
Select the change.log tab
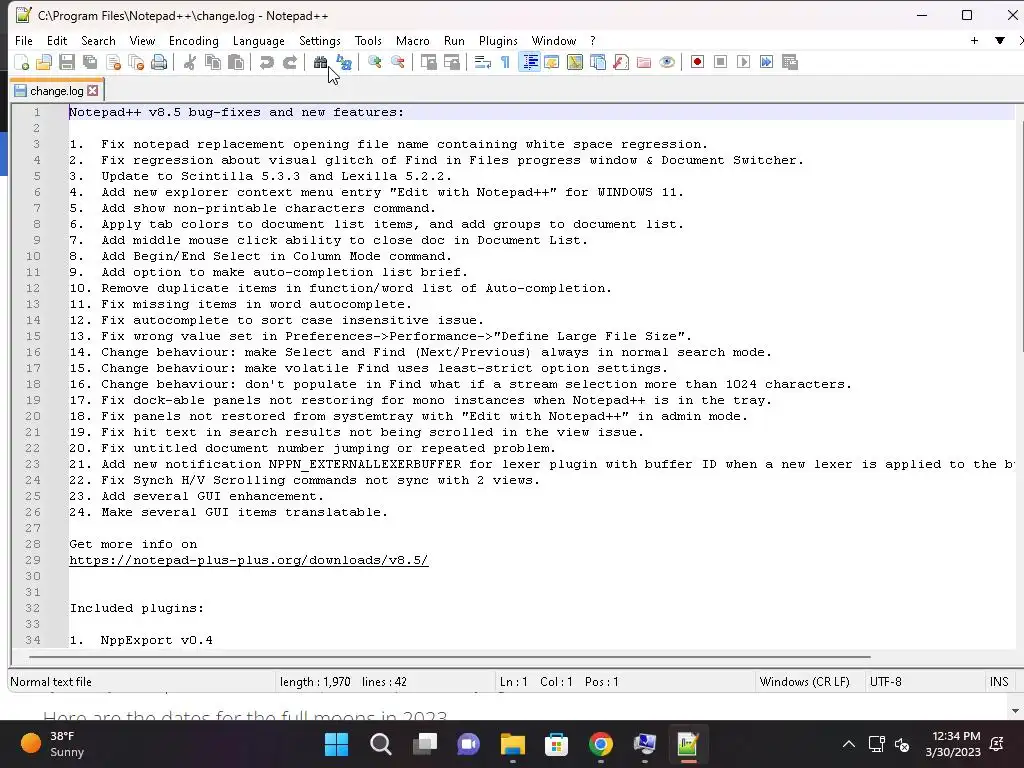click(57, 91)
